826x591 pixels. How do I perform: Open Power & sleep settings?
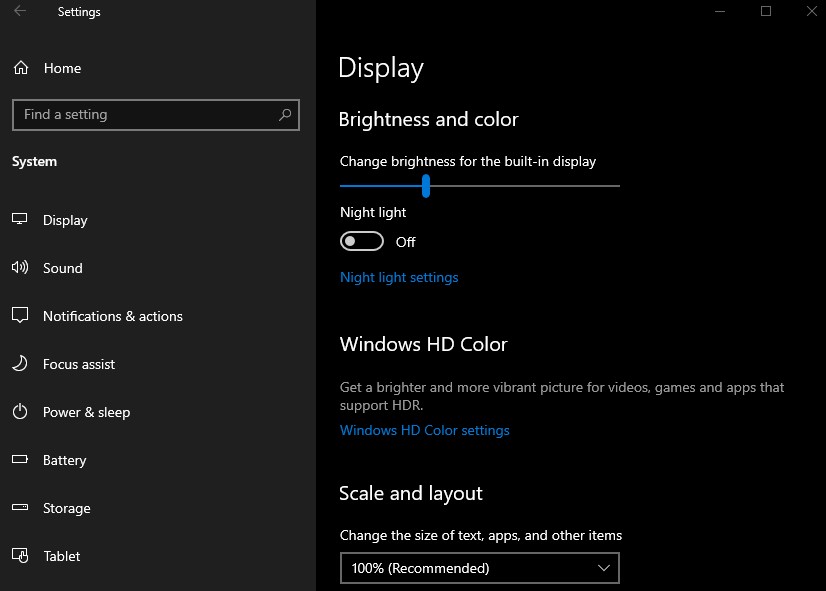pos(86,412)
